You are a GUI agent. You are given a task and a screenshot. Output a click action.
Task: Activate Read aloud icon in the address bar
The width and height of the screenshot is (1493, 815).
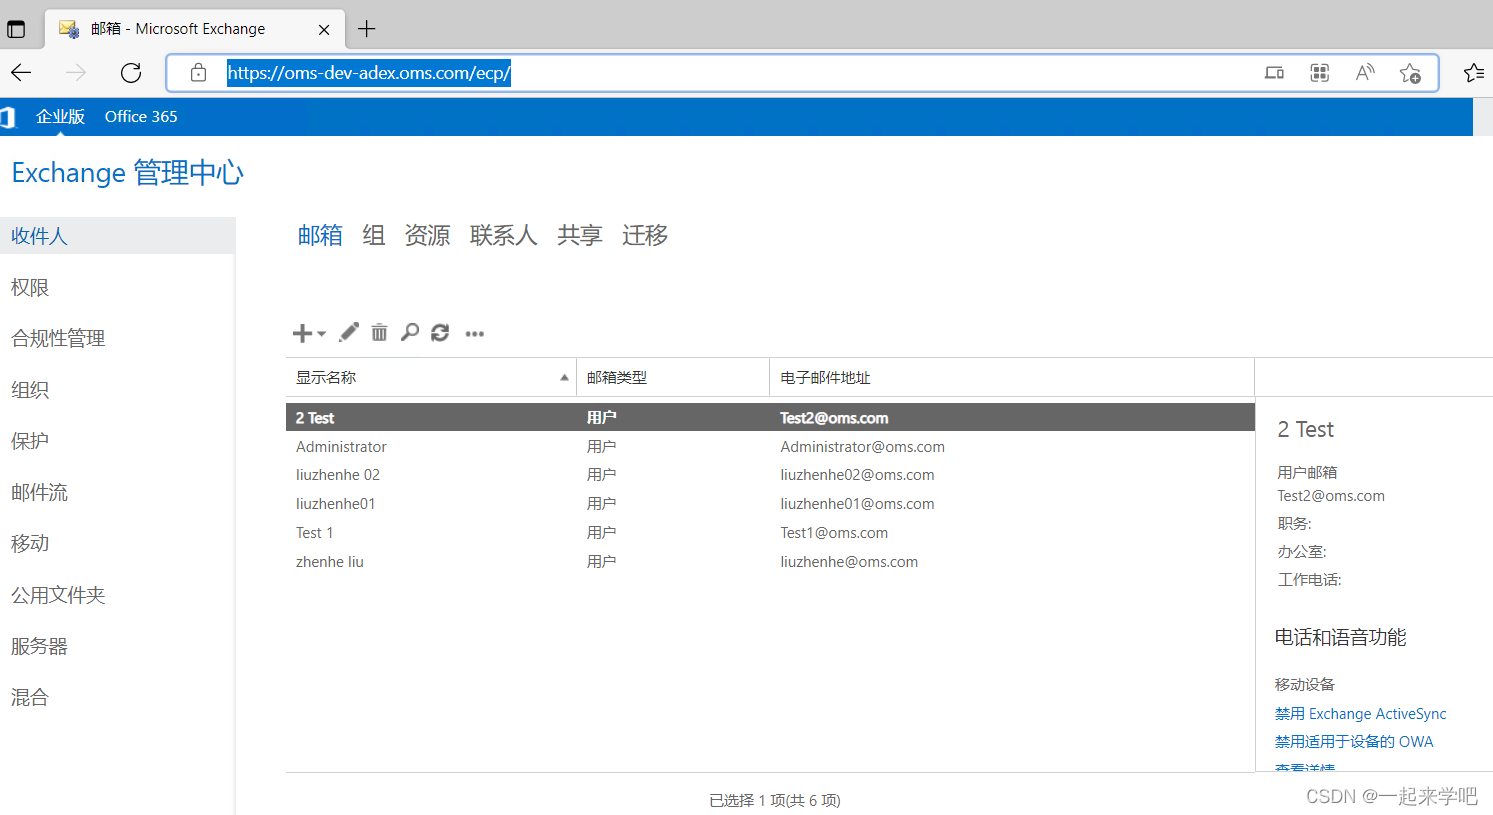tap(1365, 72)
